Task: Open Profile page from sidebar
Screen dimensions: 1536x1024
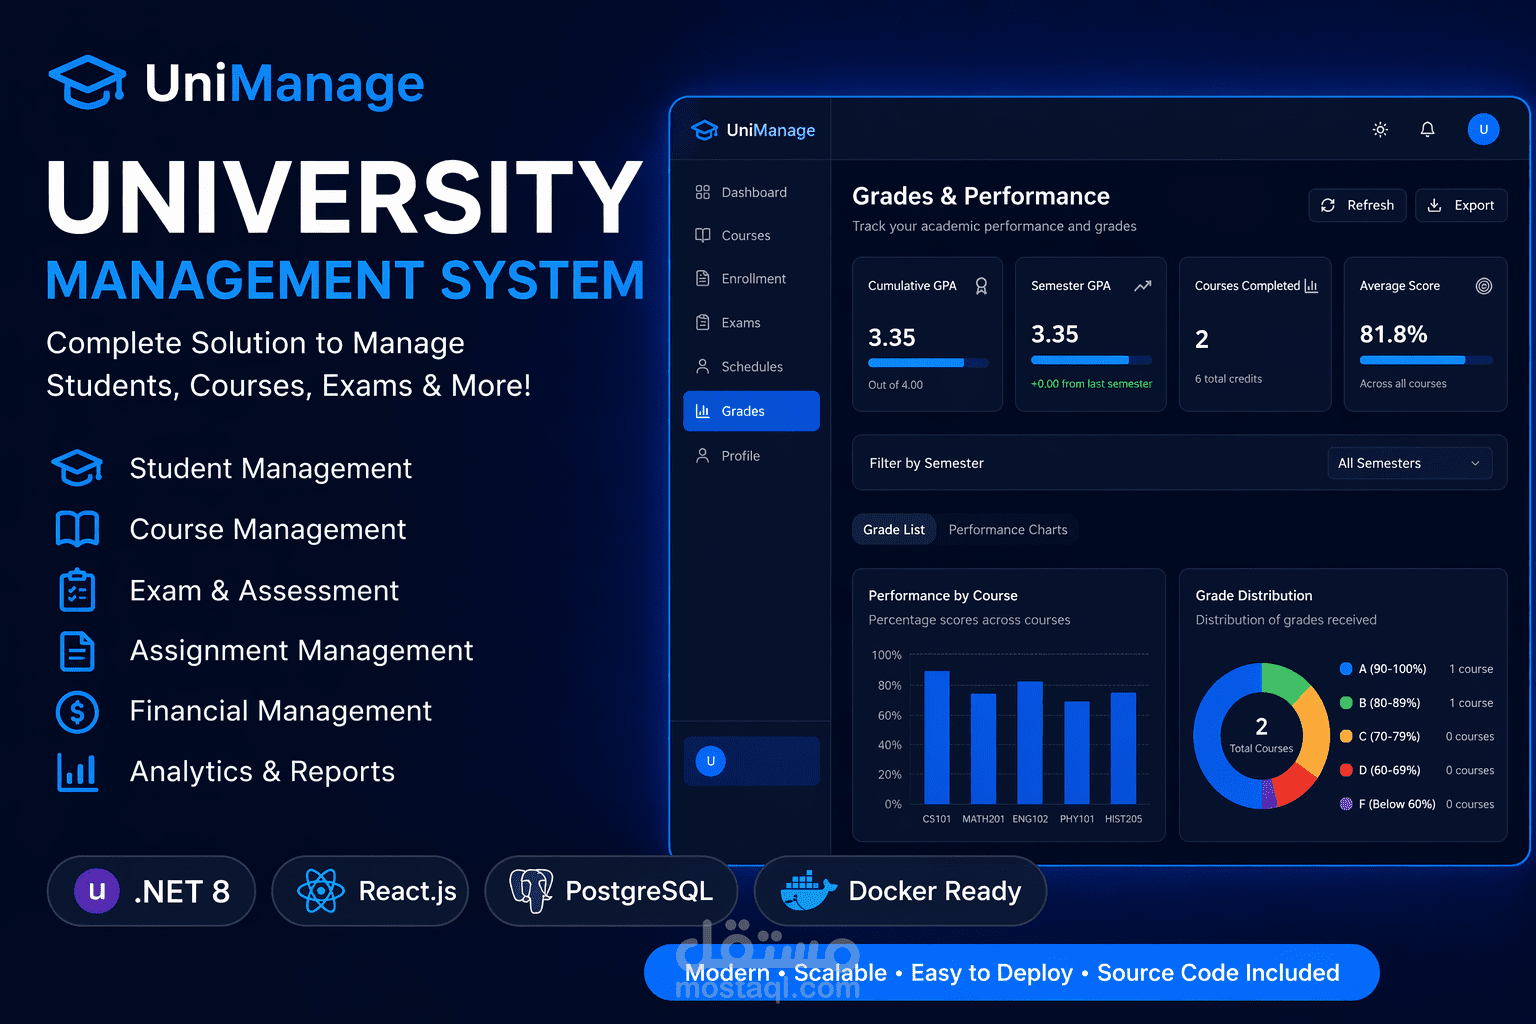Action: point(751,455)
